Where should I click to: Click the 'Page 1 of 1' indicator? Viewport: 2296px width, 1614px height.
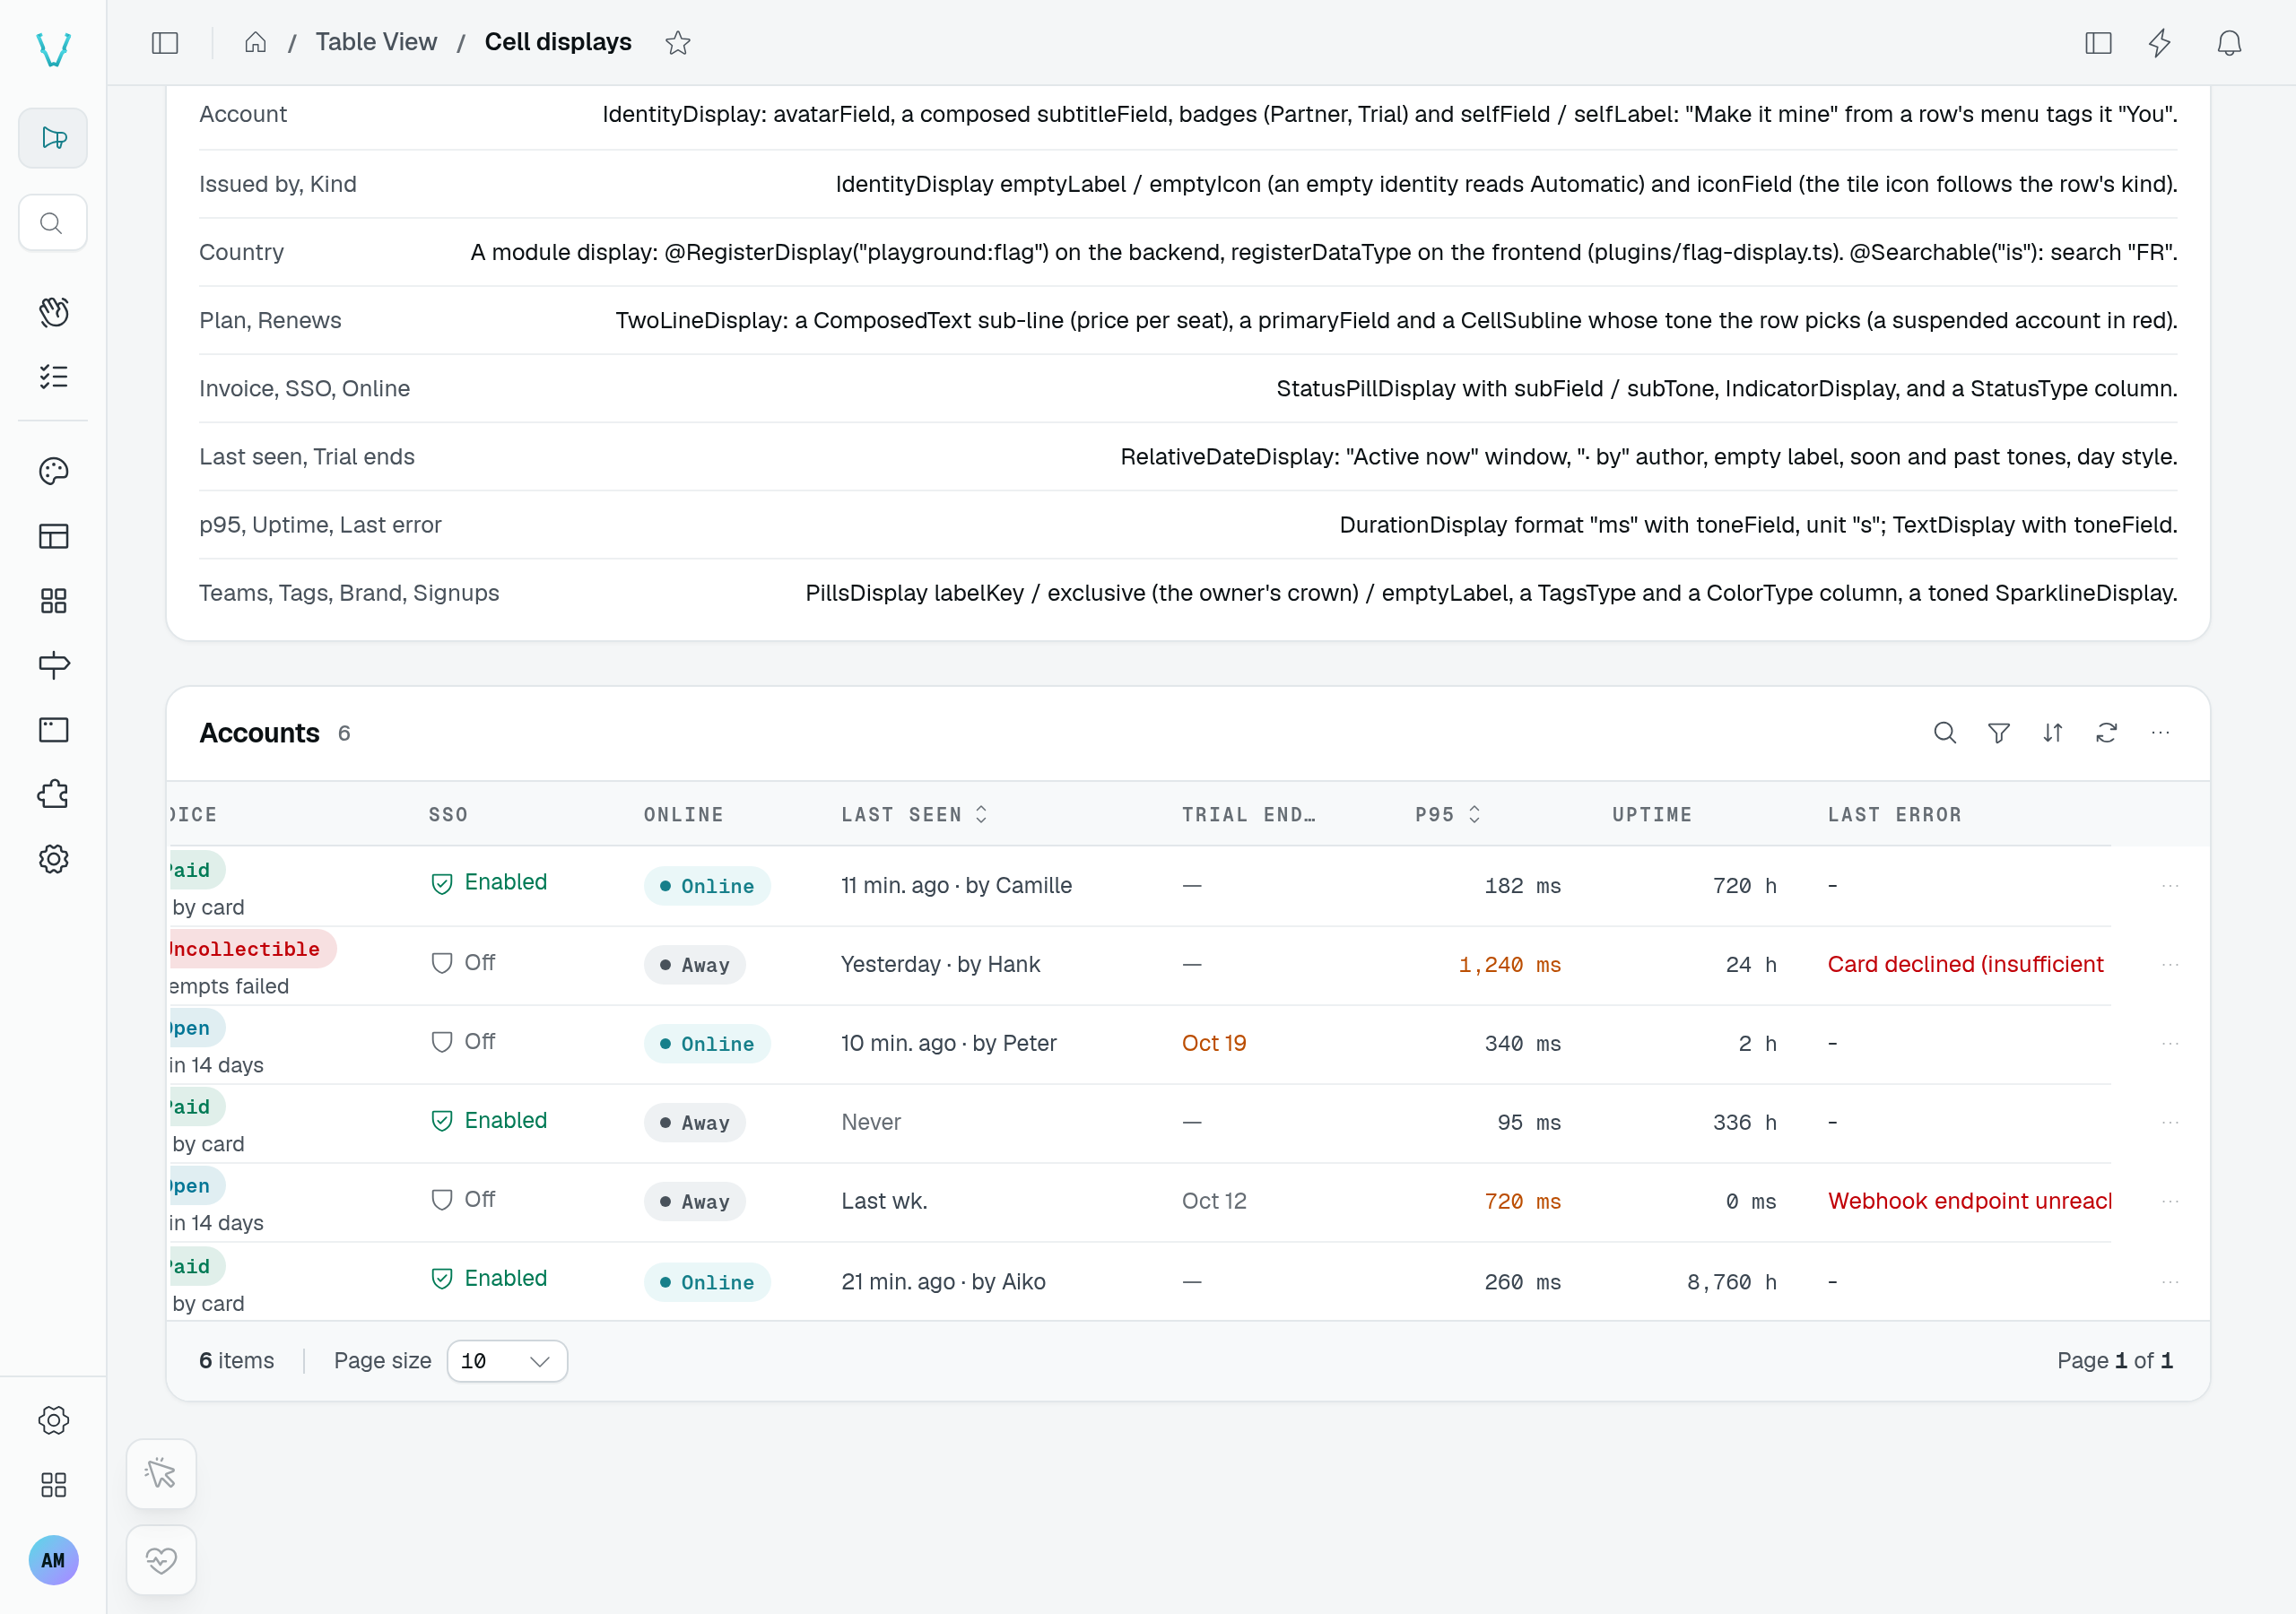[2115, 1361]
